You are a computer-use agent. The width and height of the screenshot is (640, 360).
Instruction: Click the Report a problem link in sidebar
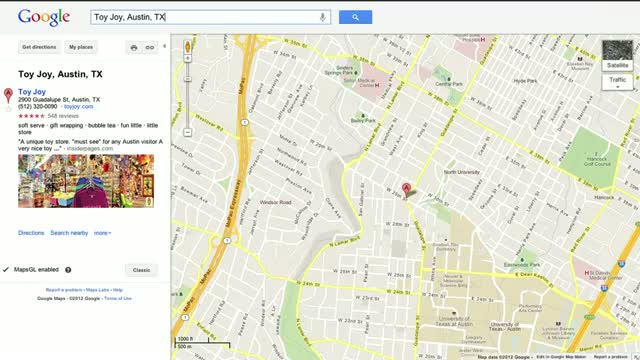[64, 290]
